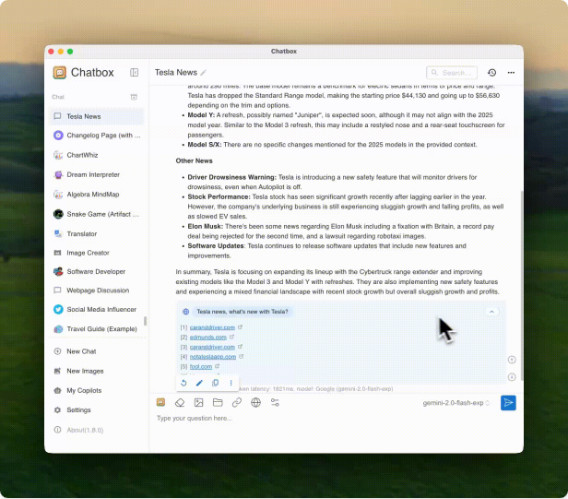Open the Snake Game (Artifact) chat

(x=96, y=214)
